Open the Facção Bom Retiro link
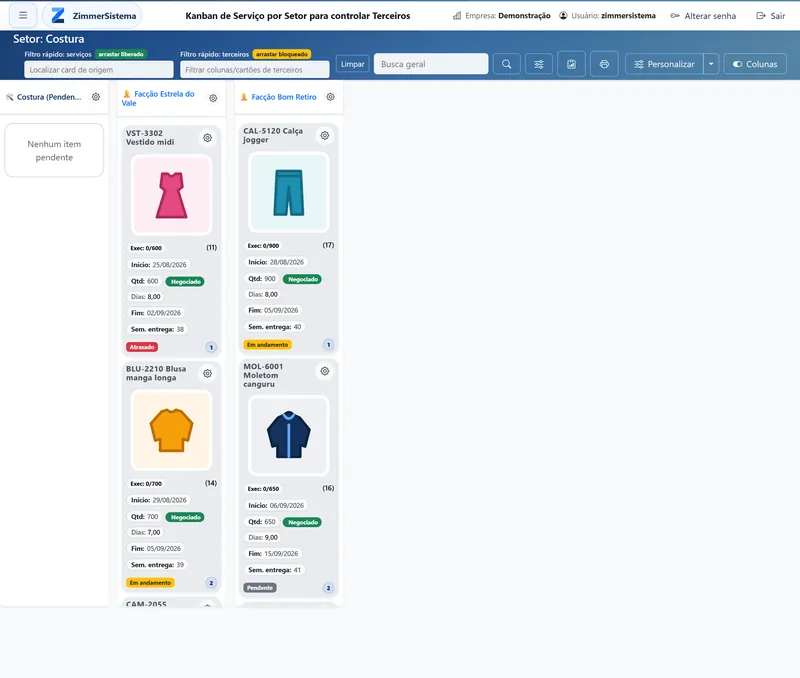This screenshot has height=678, width=800. pos(284,97)
